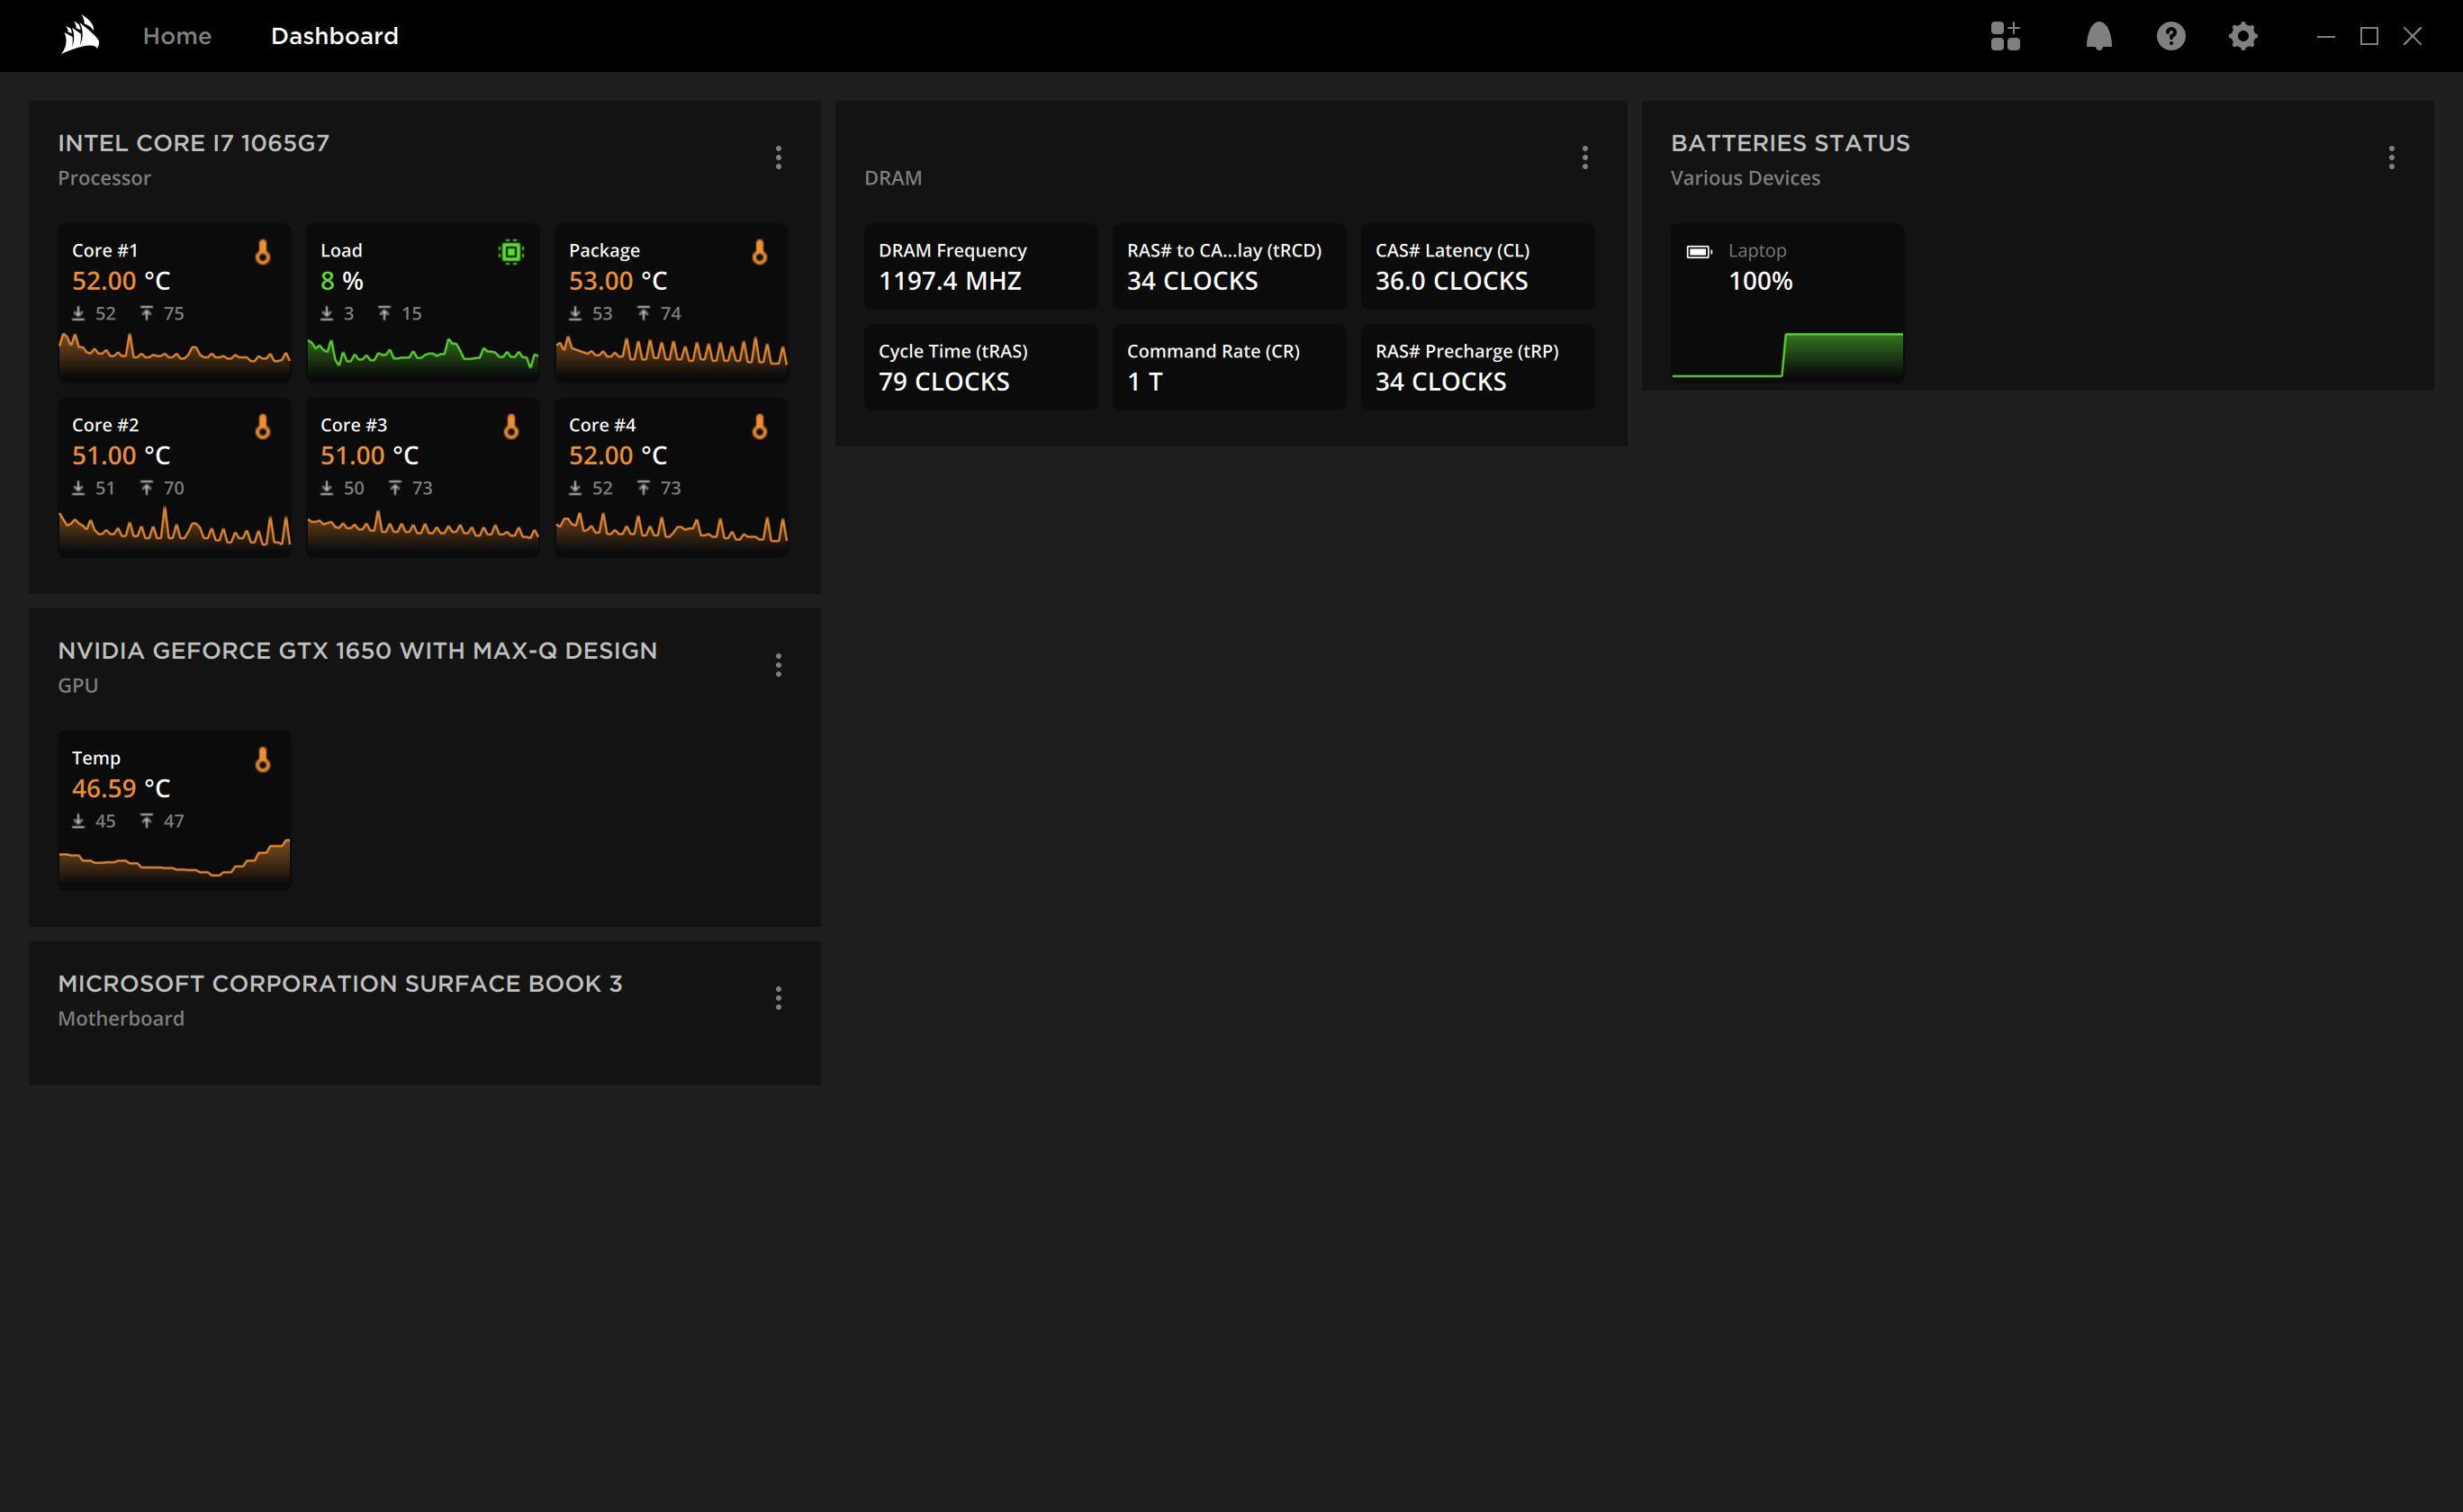Viewport: 2463px width, 1512px height.
Task: Switch to the Home tab
Action: point(177,36)
